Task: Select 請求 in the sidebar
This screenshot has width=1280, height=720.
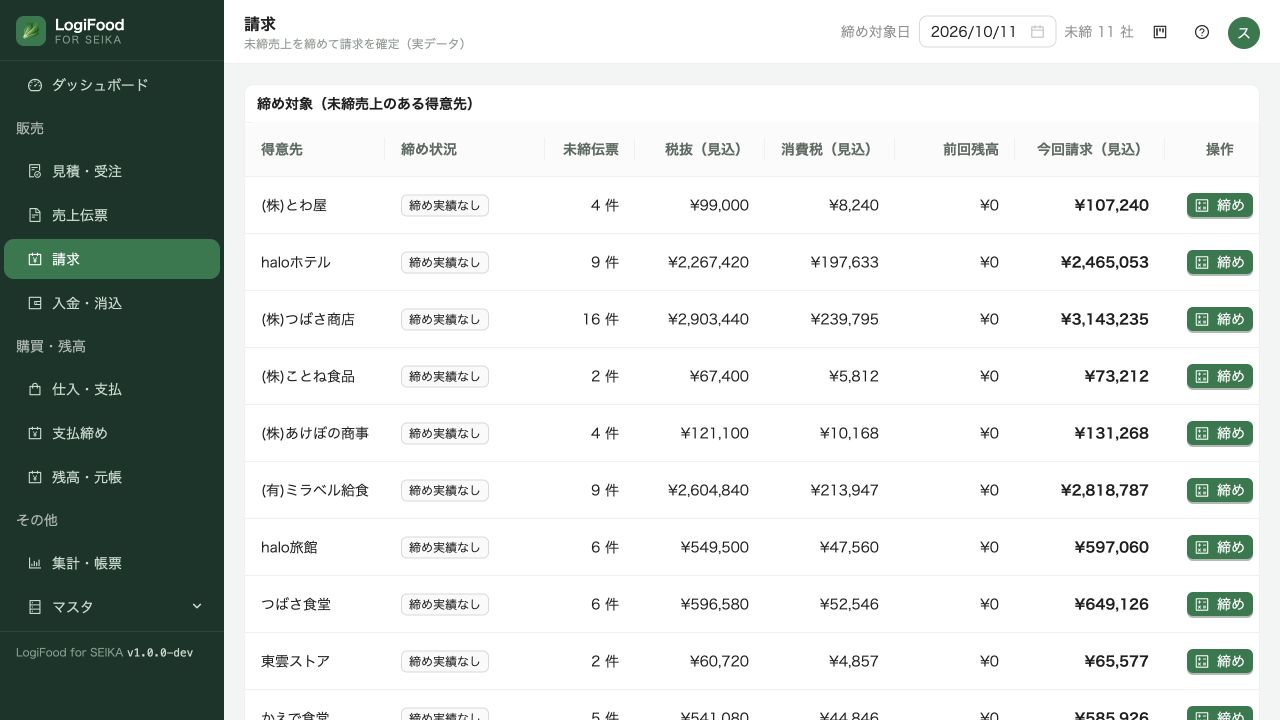Action: tap(112, 259)
